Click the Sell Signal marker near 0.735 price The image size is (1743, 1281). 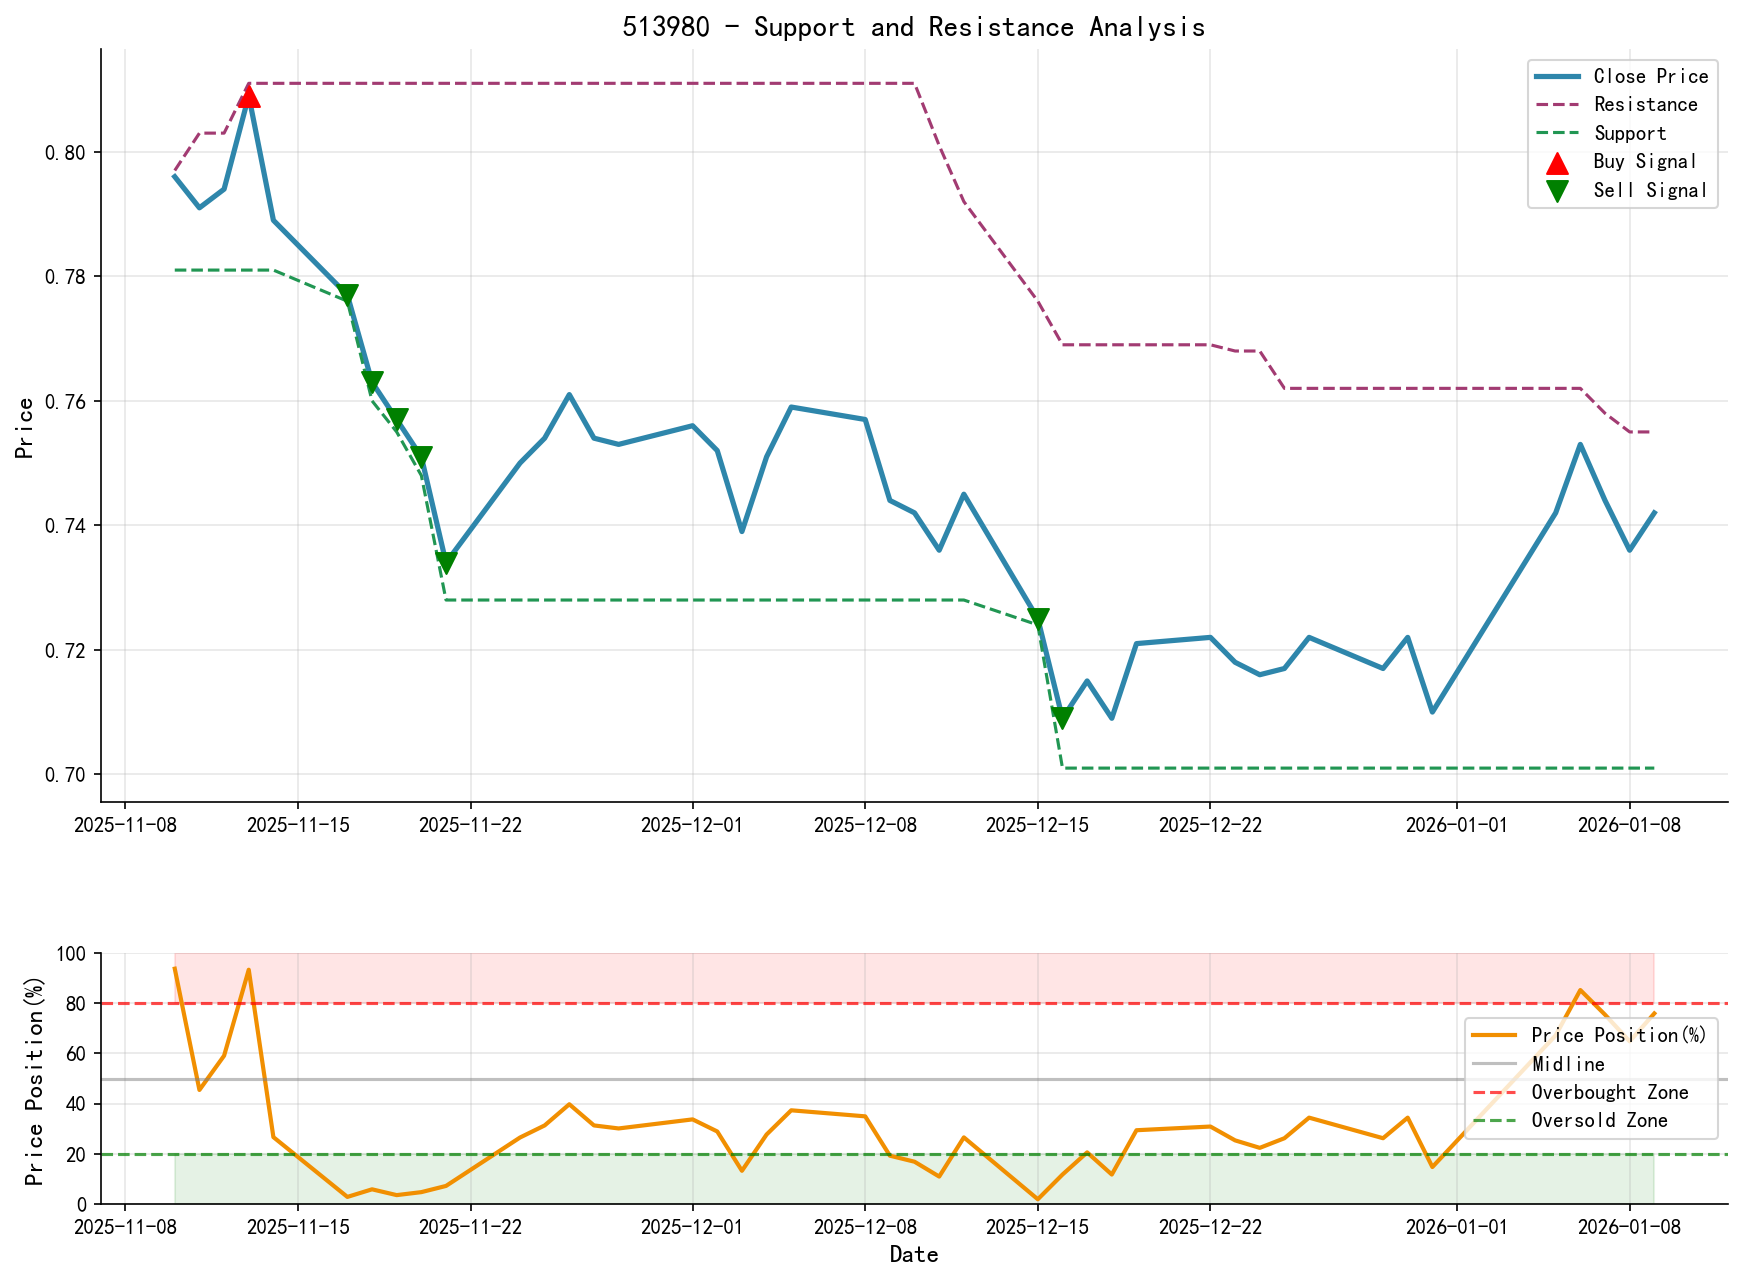pos(444,562)
